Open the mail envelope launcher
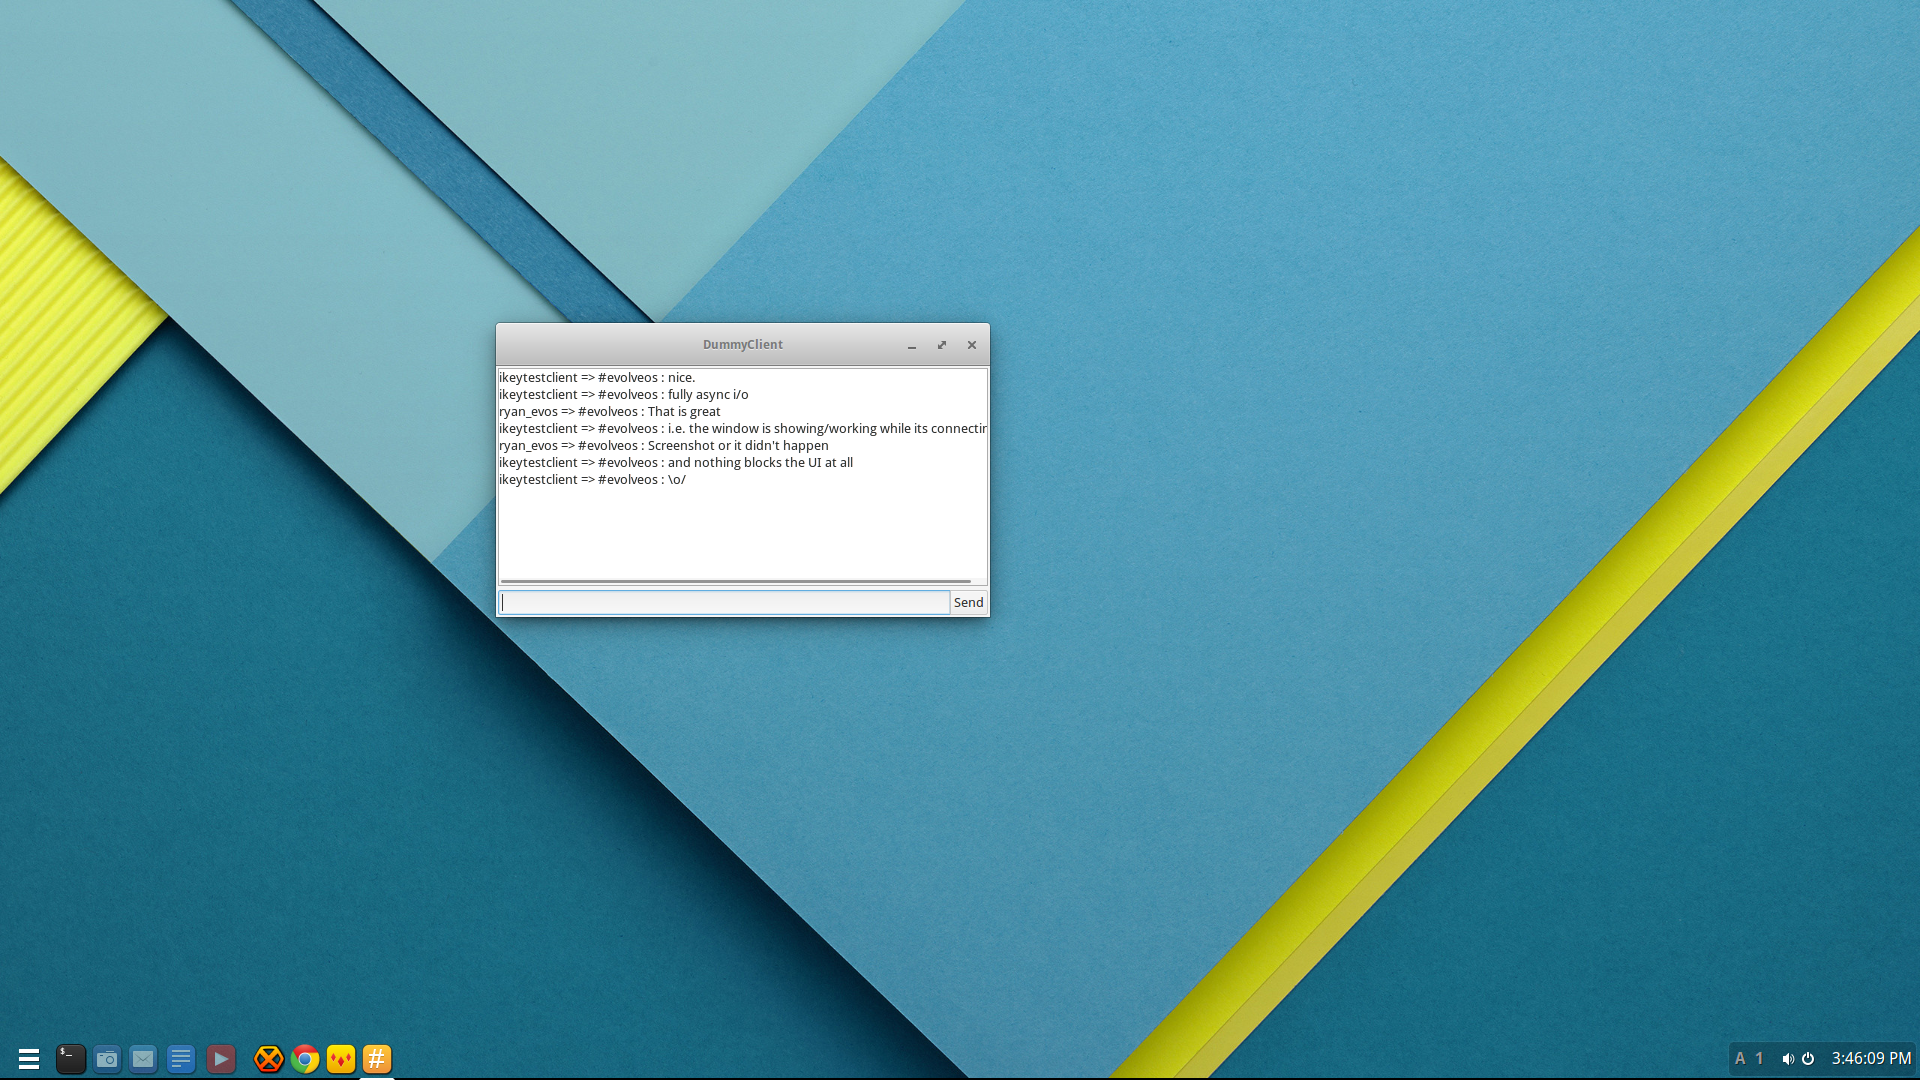The width and height of the screenshot is (1920, 1080). 143,1058
